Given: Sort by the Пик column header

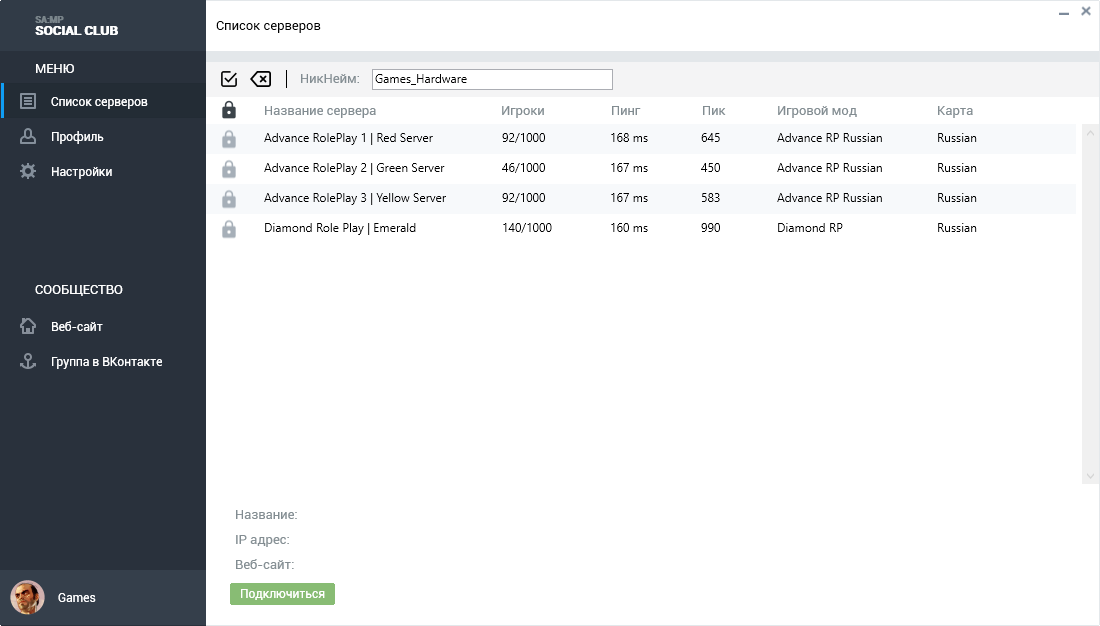Looking at the screenshot, I should click(x=713, y=111).
